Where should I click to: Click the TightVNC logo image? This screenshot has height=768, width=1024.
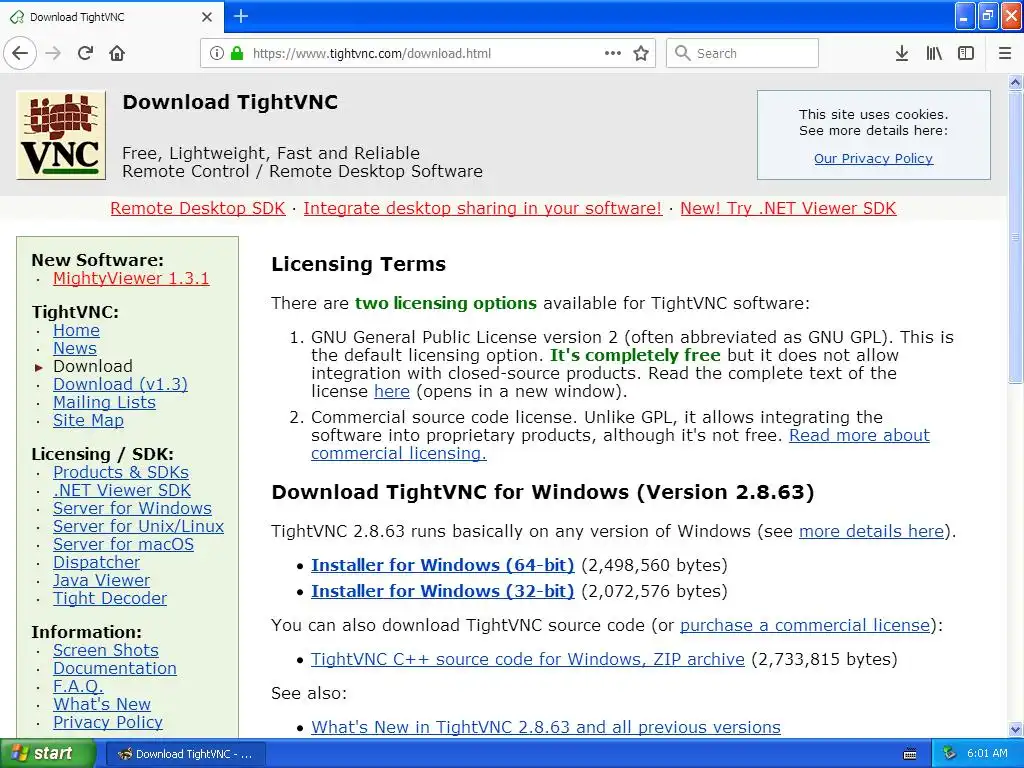(61, 135)
